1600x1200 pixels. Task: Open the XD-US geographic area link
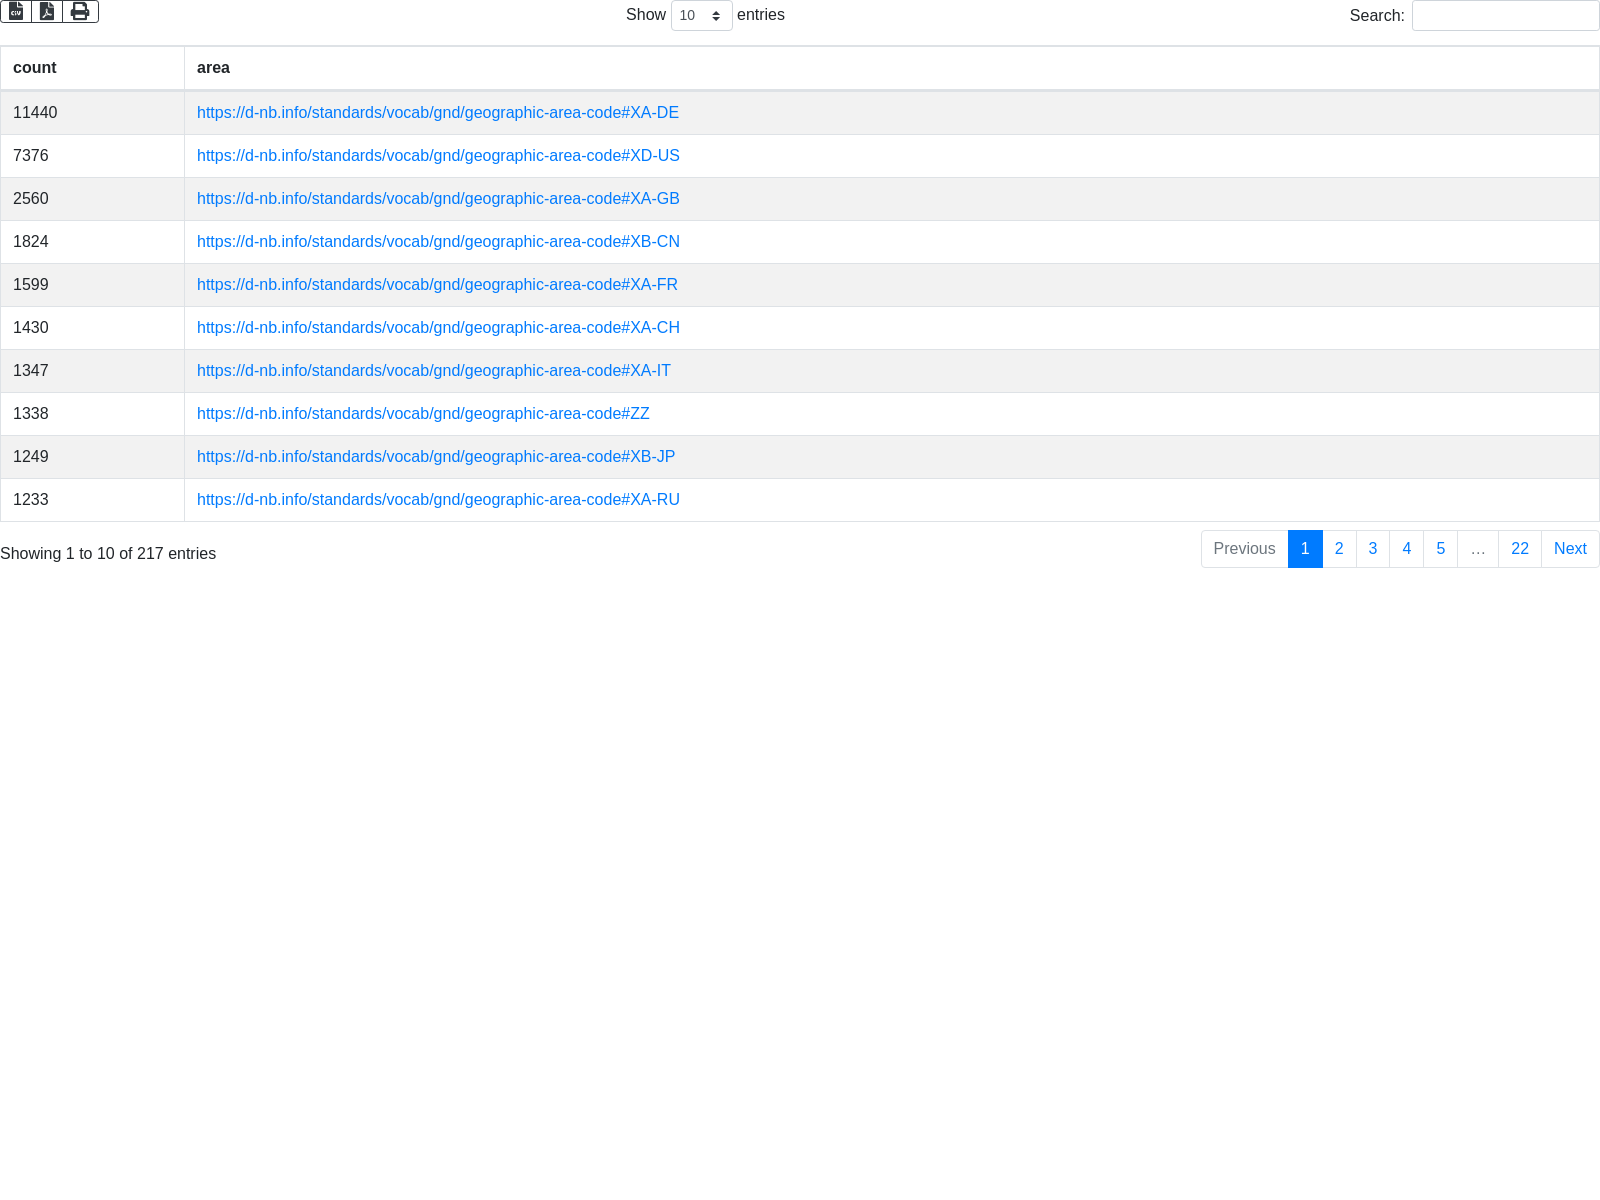[438, 156]
